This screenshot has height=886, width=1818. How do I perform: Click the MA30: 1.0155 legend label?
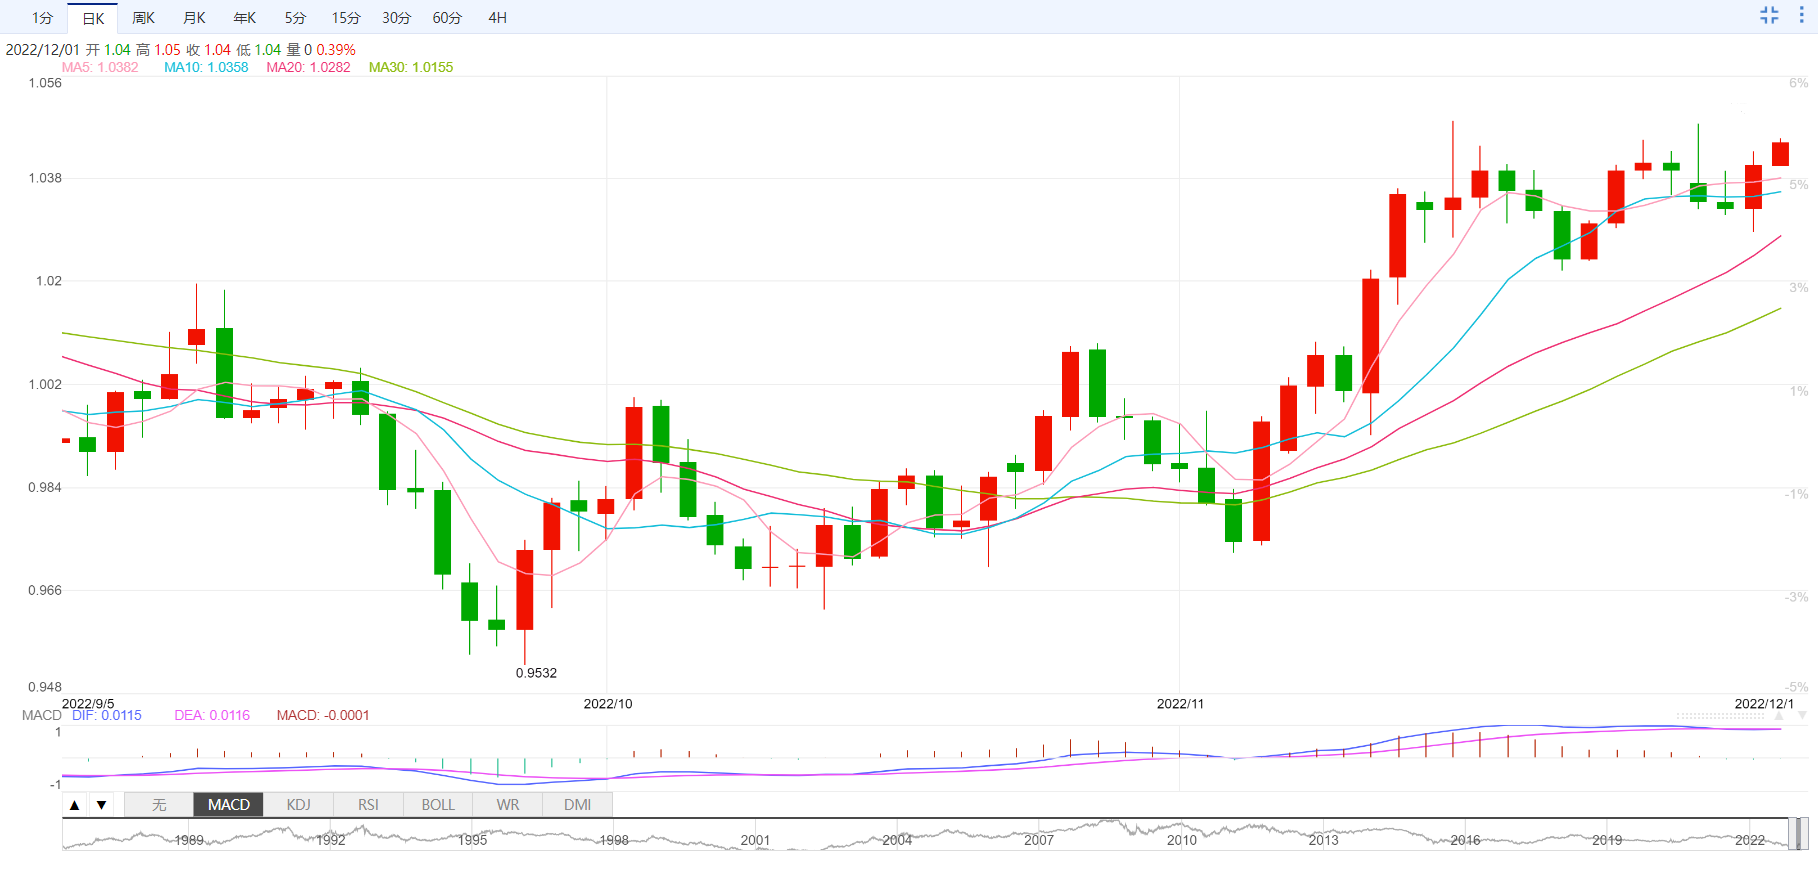pyautogui.click(x=411, y=67)
